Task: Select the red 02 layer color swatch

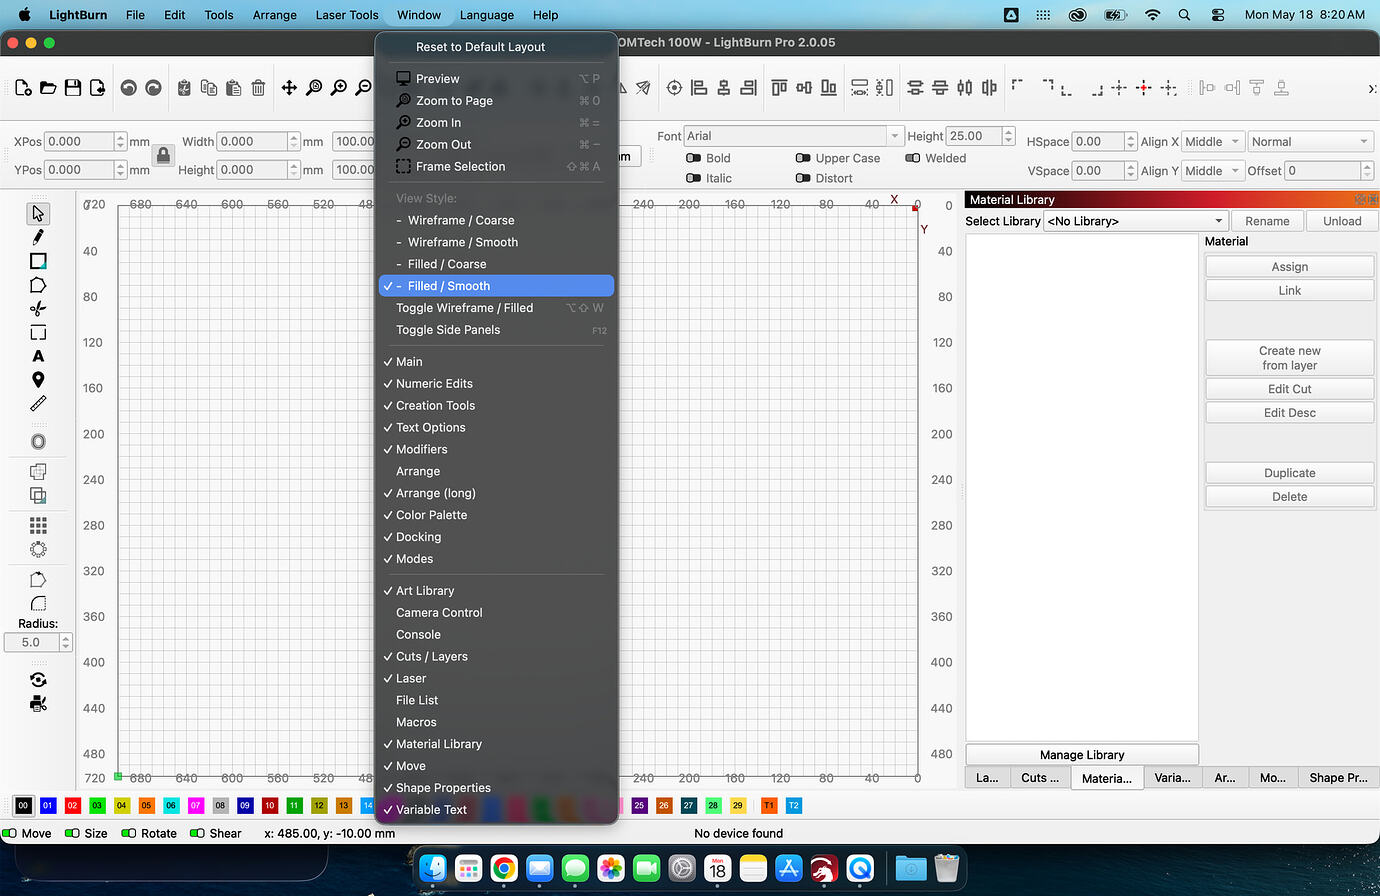Action: tap(72, 805)
